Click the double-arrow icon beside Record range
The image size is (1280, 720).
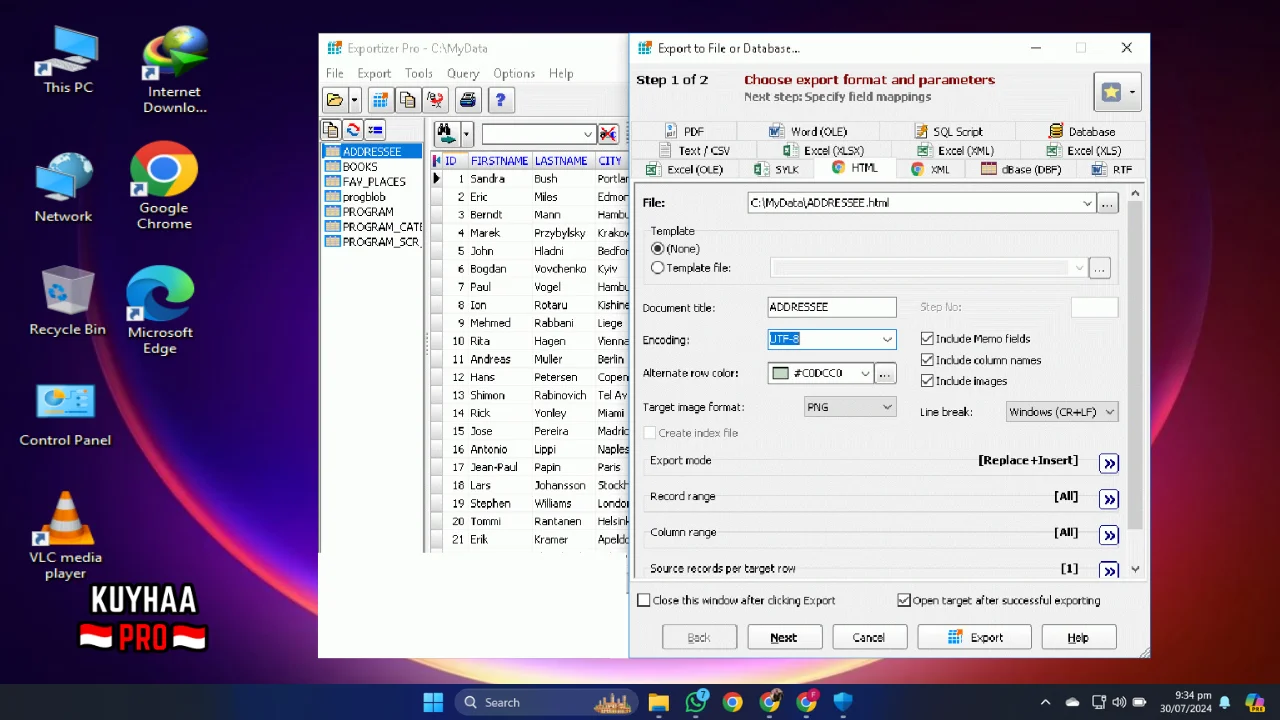[1109, 499]
